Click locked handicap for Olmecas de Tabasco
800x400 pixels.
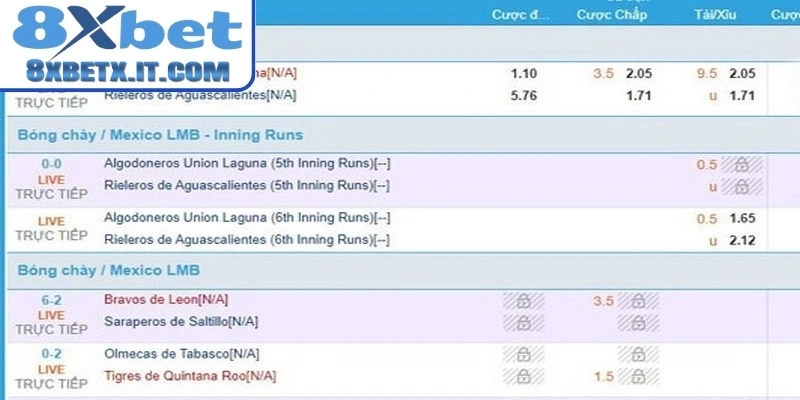tap(638, 354)
